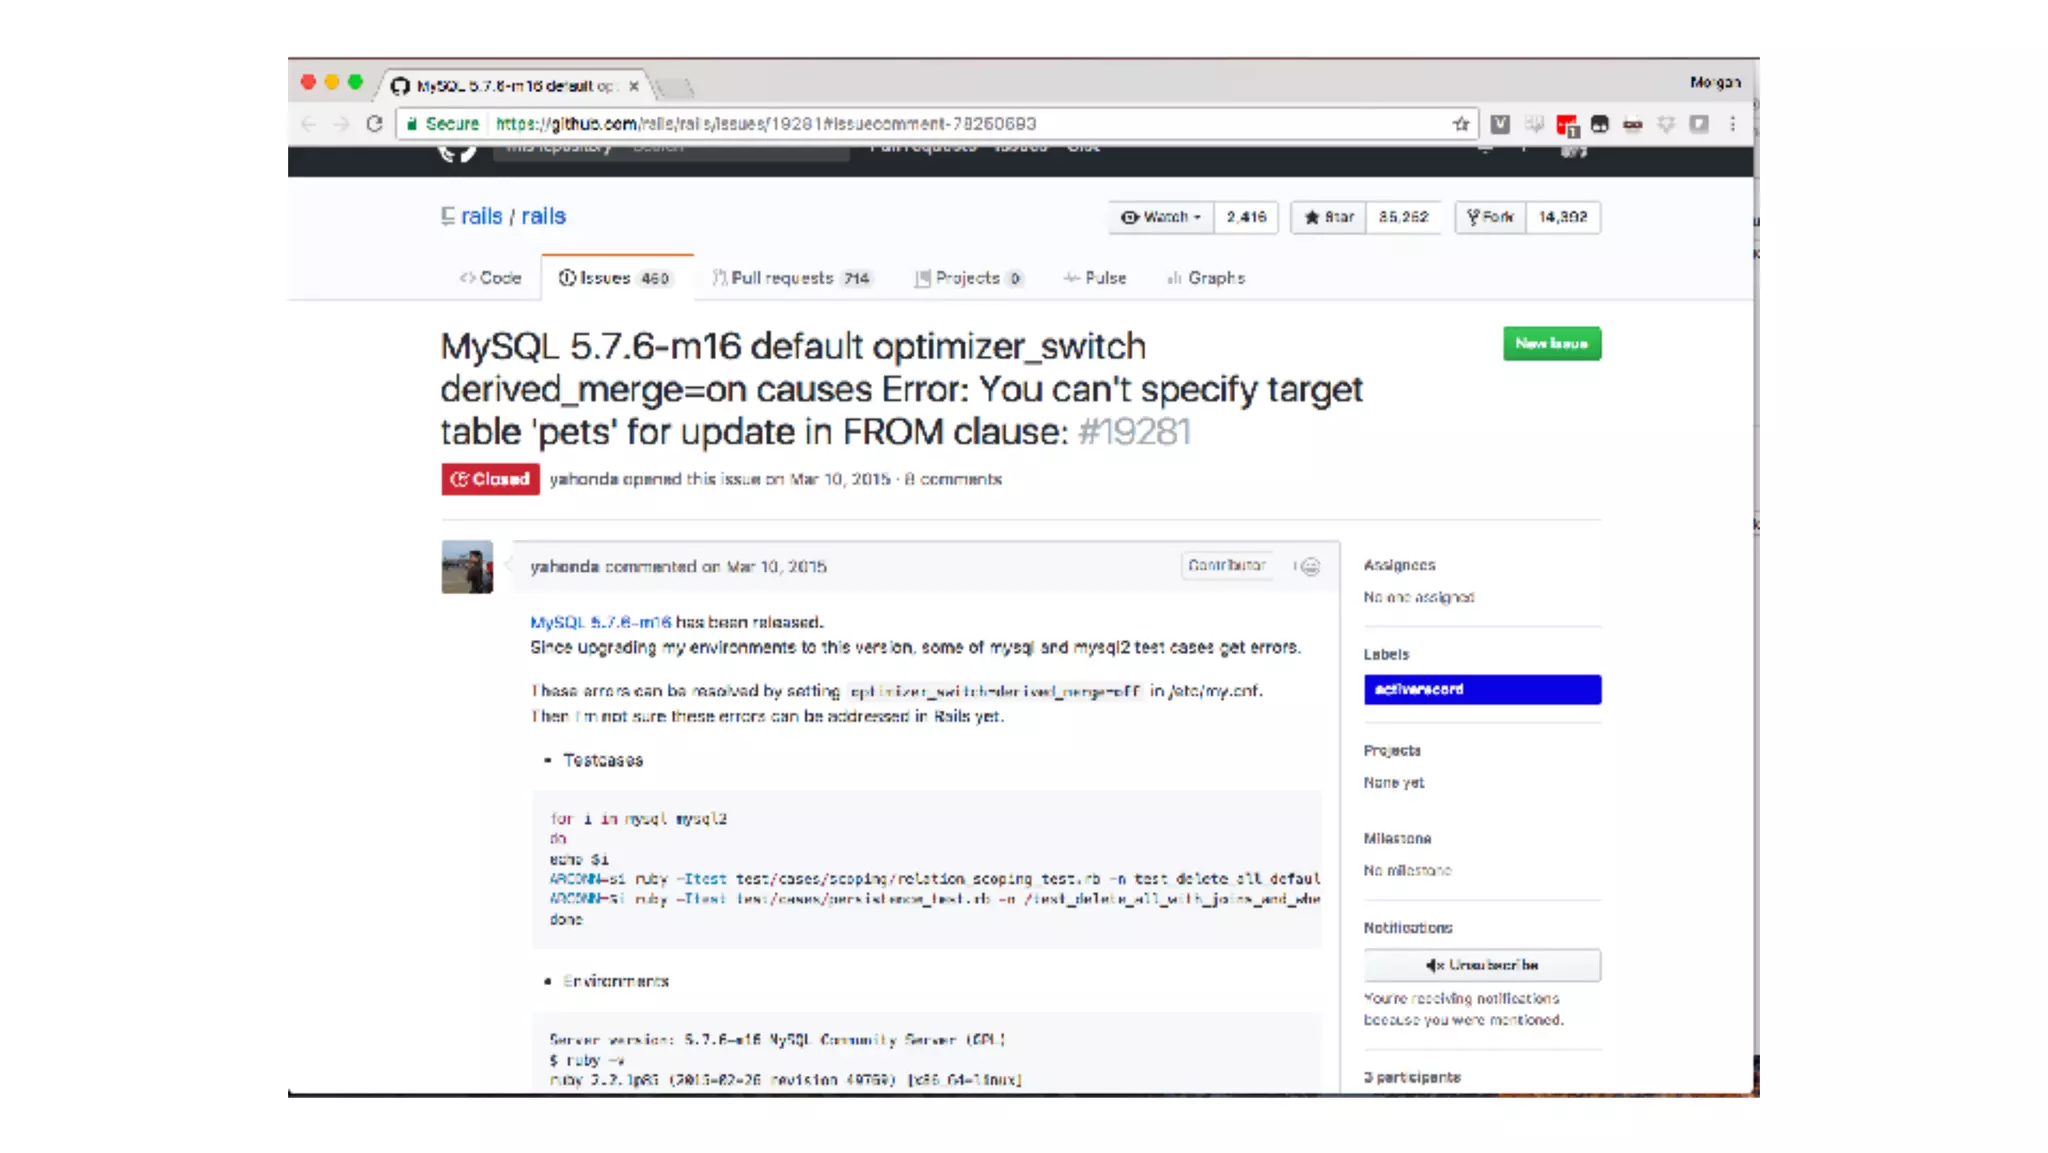Open Chrome's three-dot menu
2048x1153 pixels.
click(x=1732, y=124)
